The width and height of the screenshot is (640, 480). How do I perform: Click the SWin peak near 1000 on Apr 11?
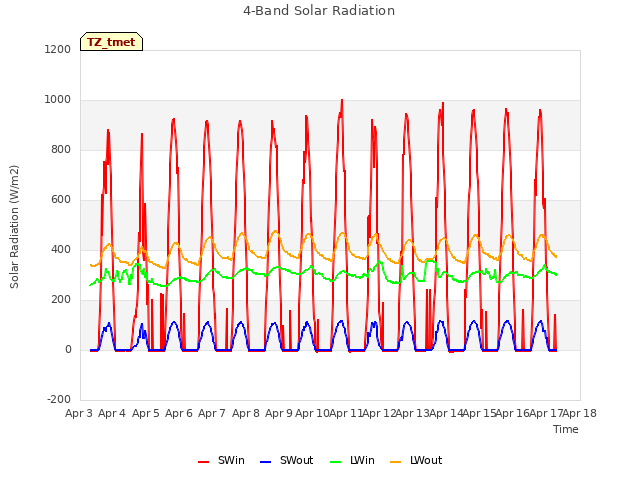[x=342, y=100]
